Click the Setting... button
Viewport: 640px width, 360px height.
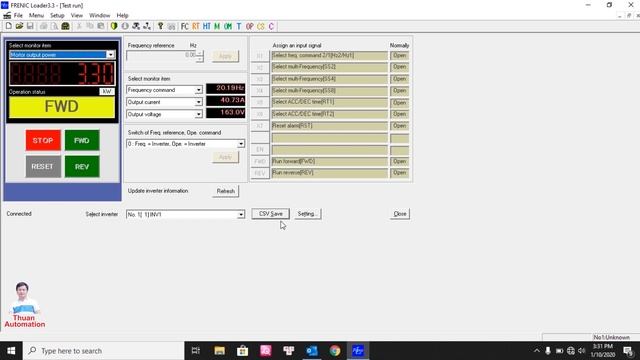[x=308, y=214]
